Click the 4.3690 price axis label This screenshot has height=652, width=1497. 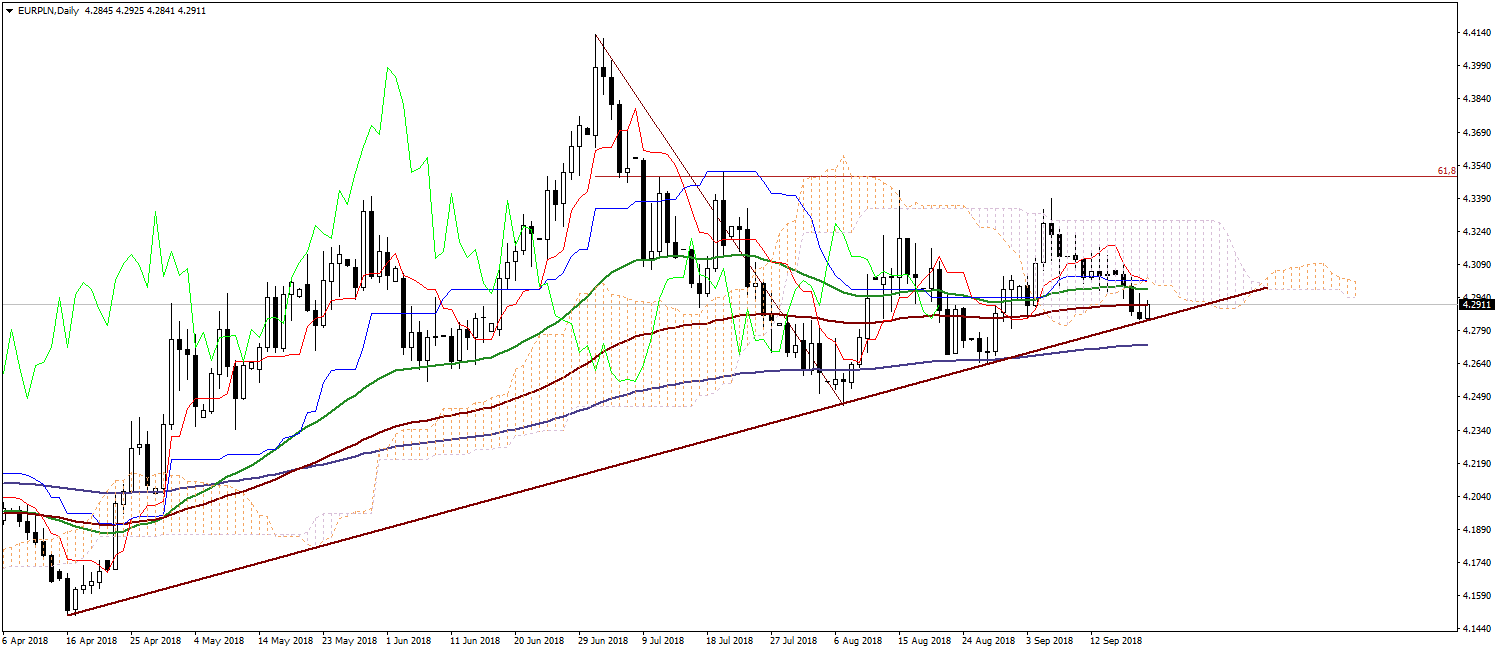(1476, 132)
